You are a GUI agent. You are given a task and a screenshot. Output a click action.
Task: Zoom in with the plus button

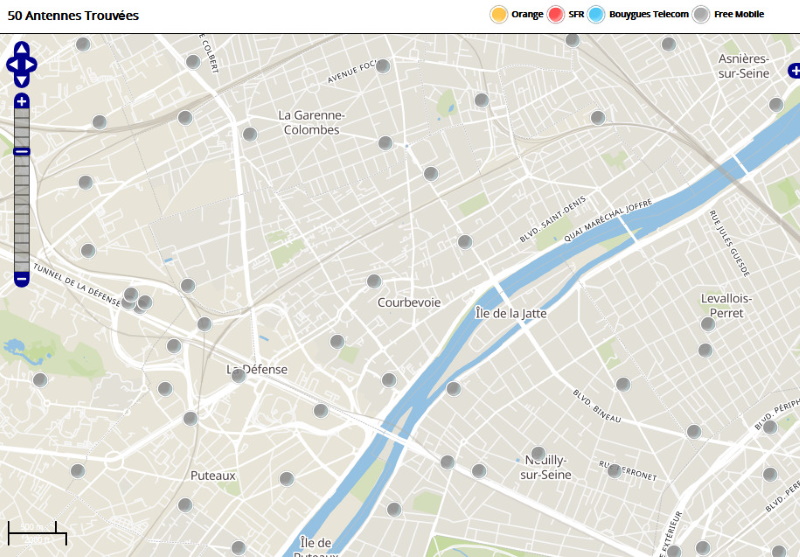[x=21, y=101]
